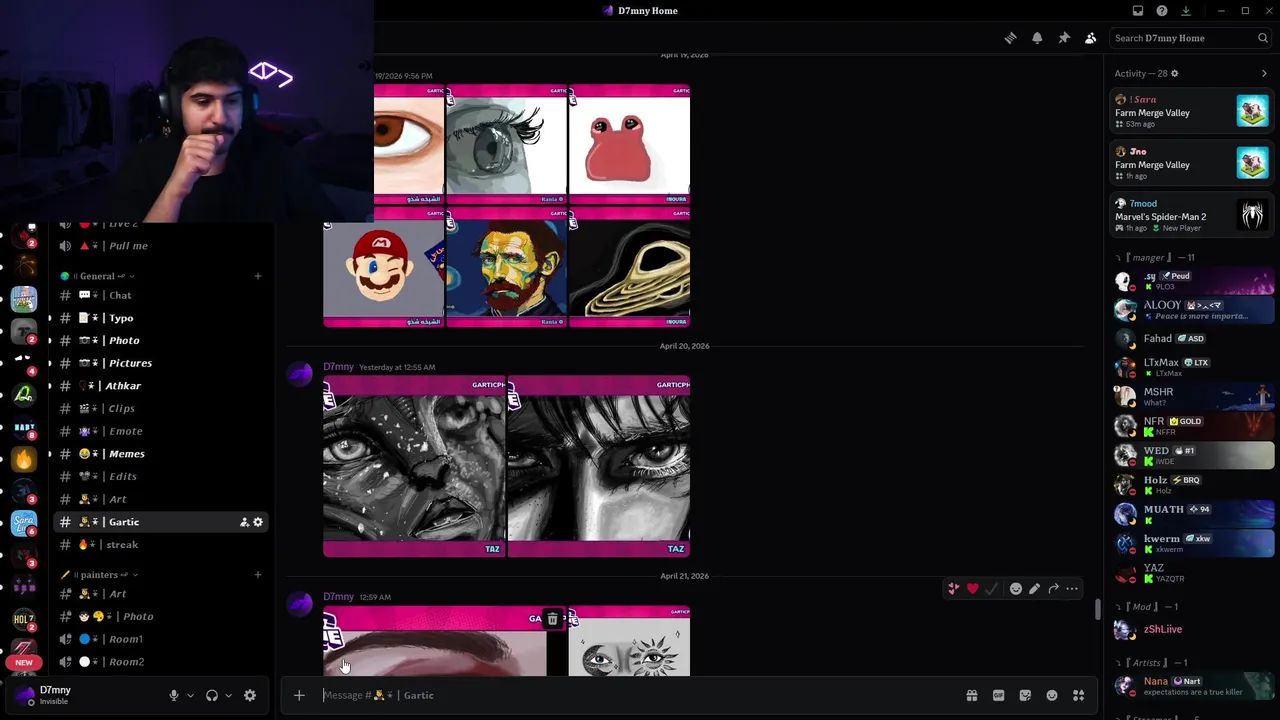1280x720 pixels.
Task: Click the plus upload button in message bar
Action: [299, 695]
